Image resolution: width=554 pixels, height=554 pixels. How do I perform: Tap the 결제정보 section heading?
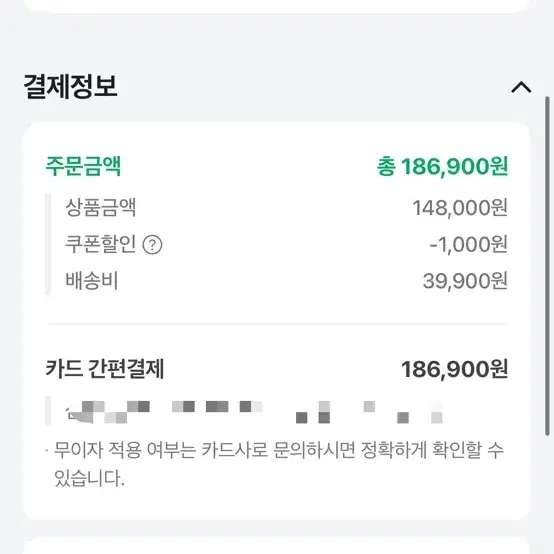coord(70,86)
